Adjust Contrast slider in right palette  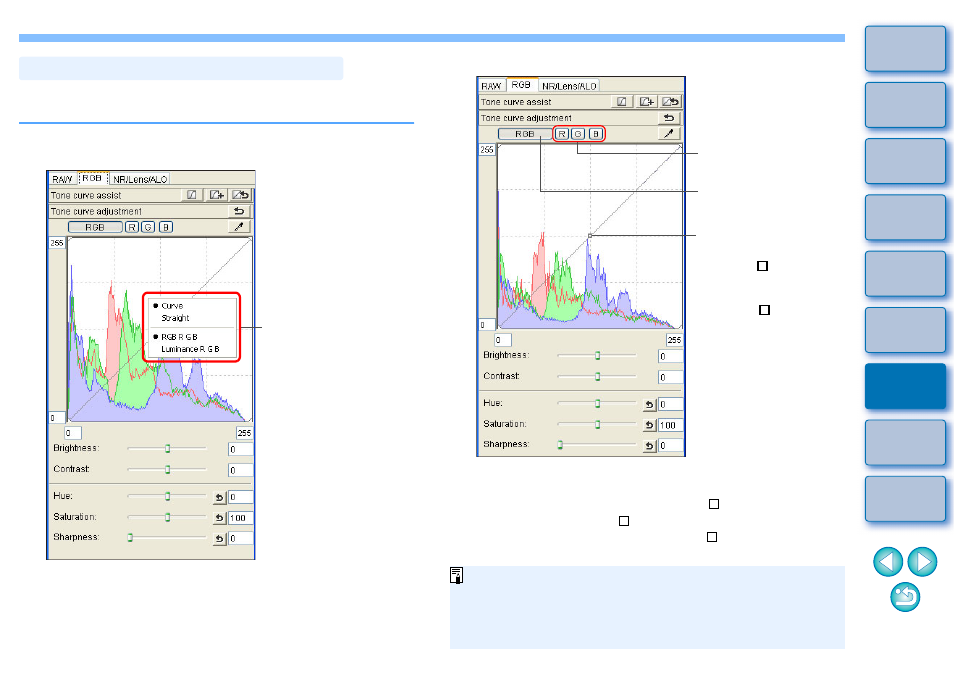[597, 377]
